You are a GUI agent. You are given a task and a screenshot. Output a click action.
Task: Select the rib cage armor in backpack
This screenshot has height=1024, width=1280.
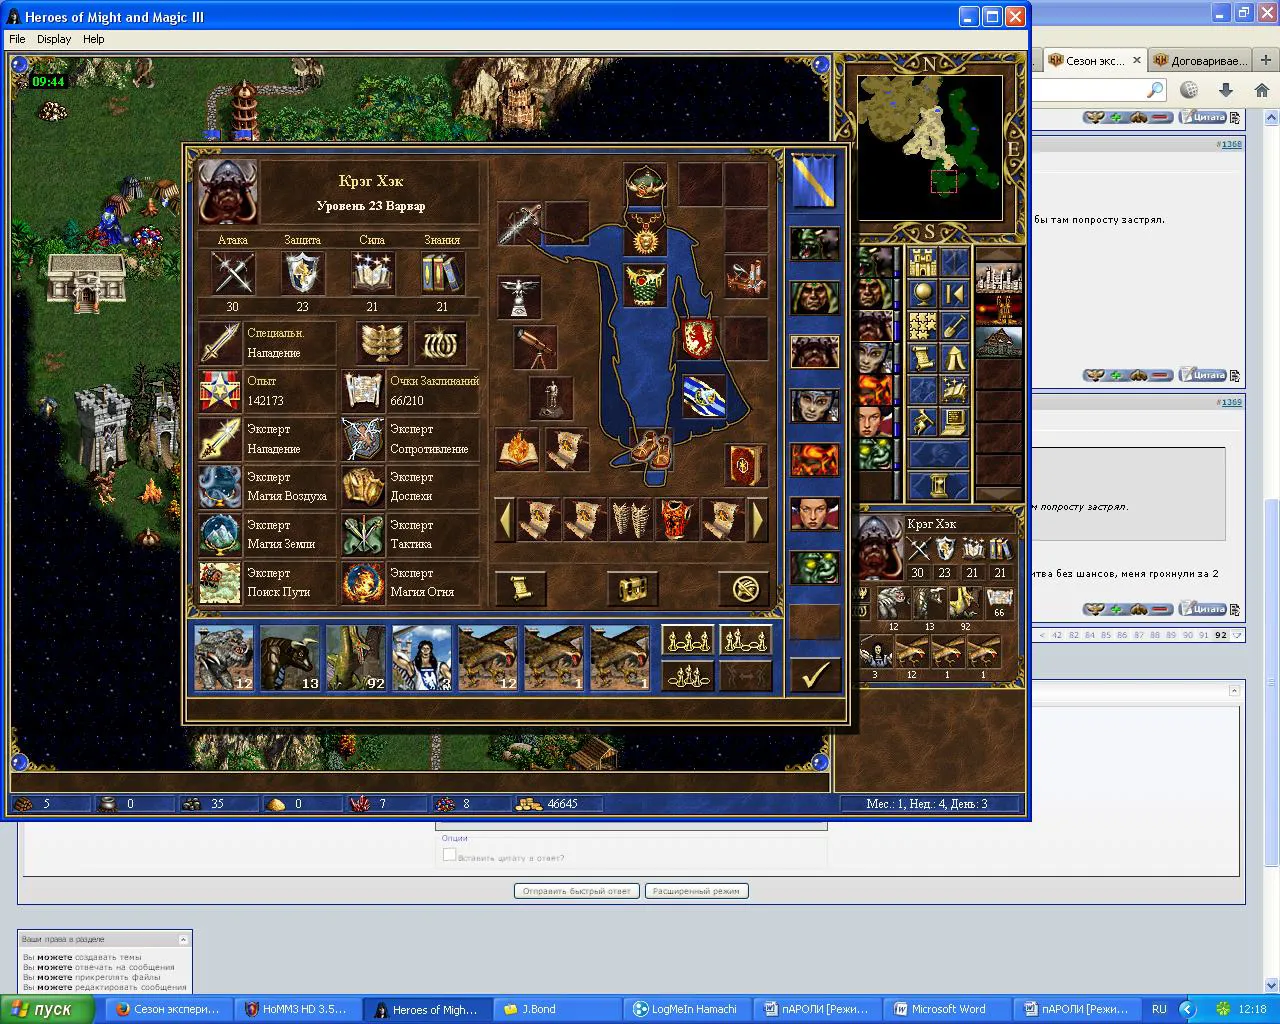click(x=630, y=520)
